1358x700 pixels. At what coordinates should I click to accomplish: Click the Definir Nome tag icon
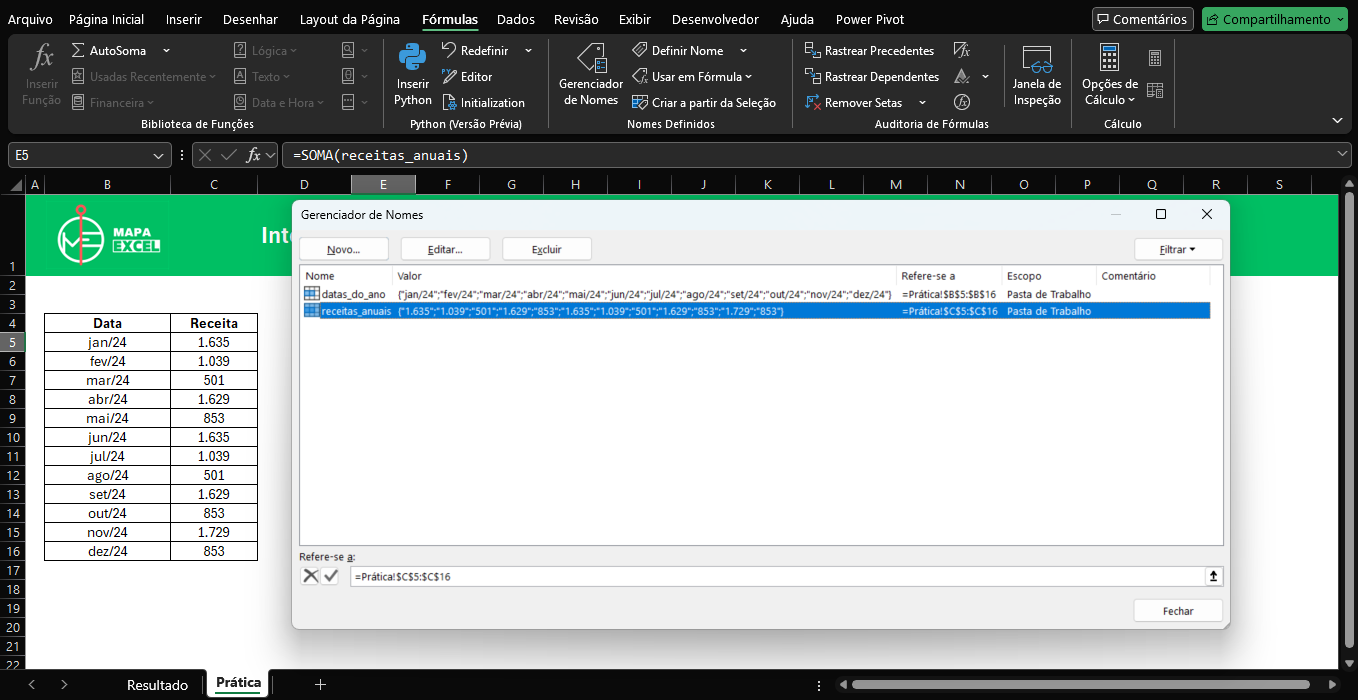tap(640, 50)
